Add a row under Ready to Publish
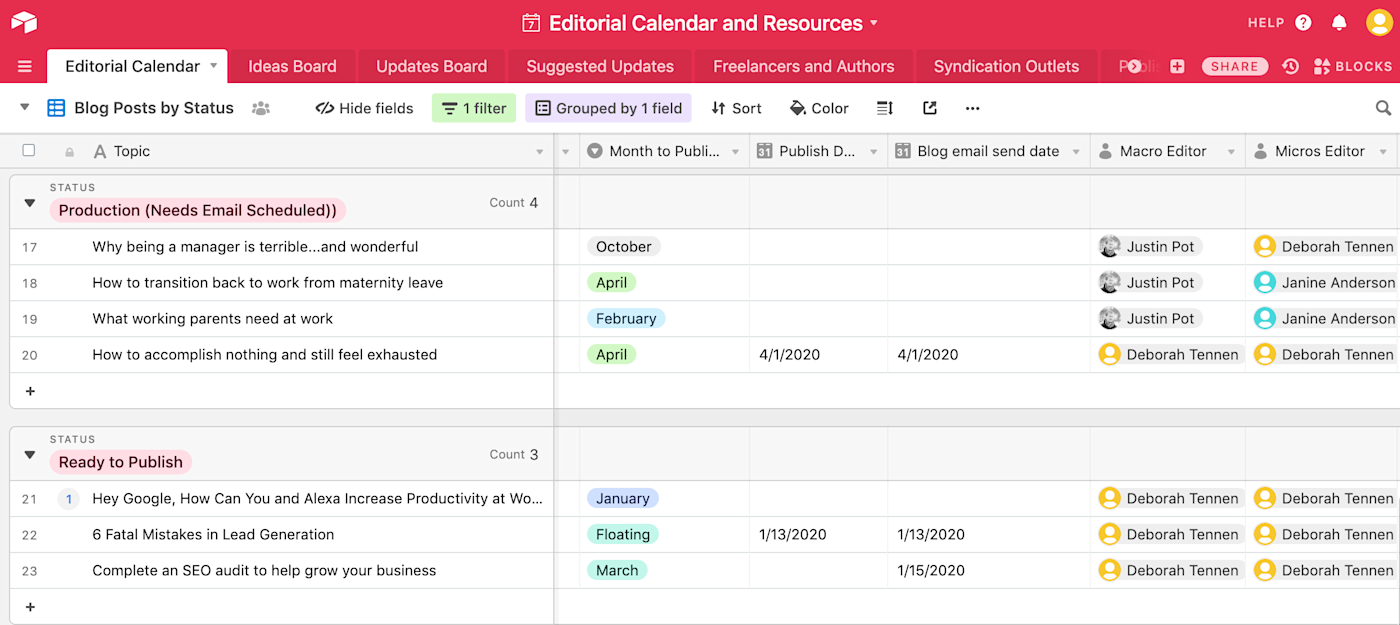The width and height of the screenshot is (1400, 625). click(x=30, y=607)
